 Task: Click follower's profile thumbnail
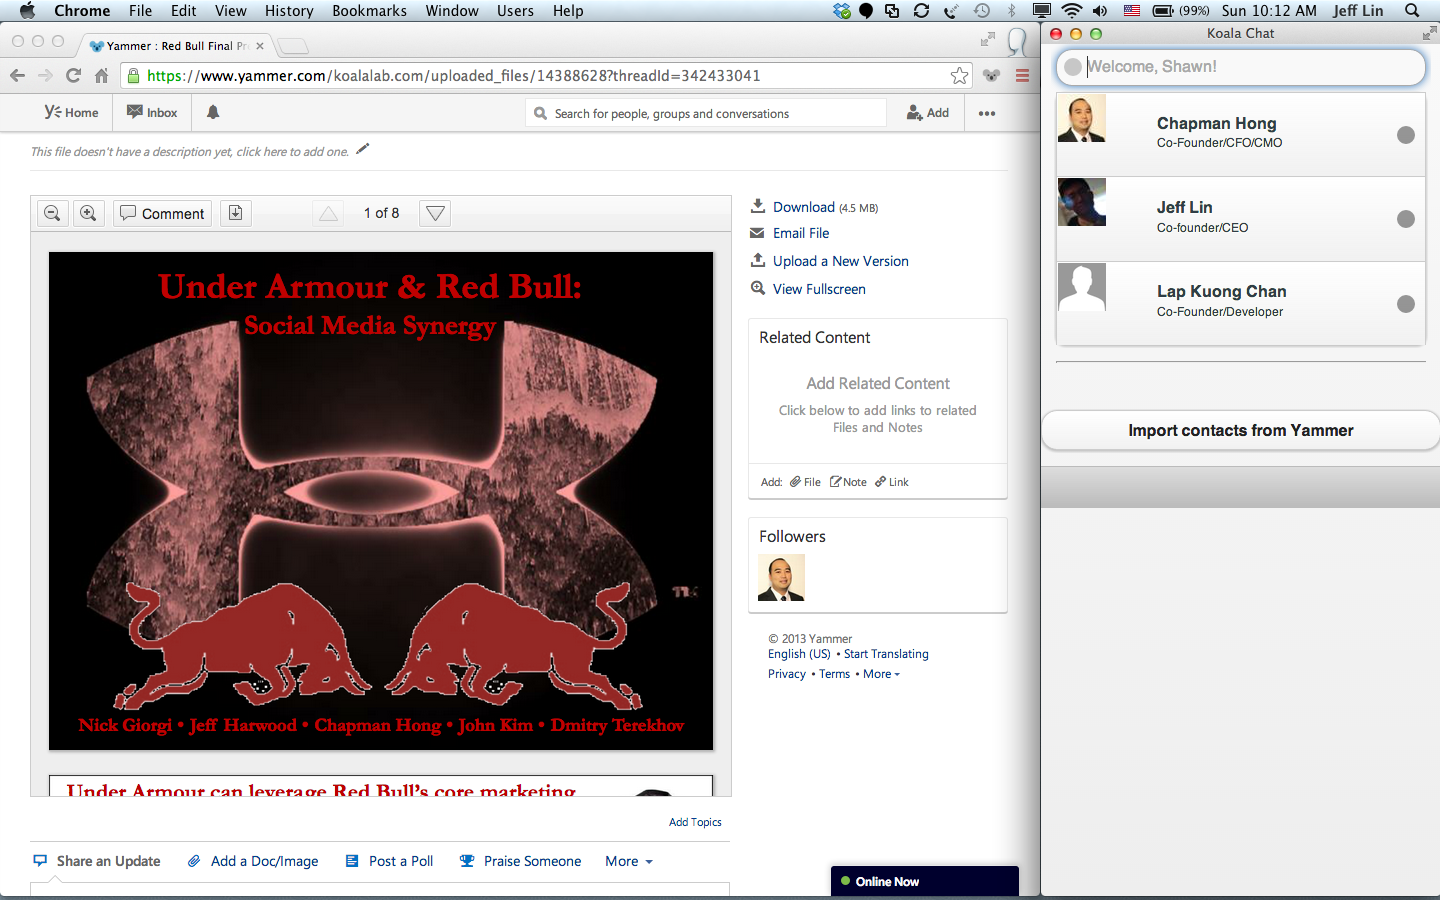(x=781, y=578)
